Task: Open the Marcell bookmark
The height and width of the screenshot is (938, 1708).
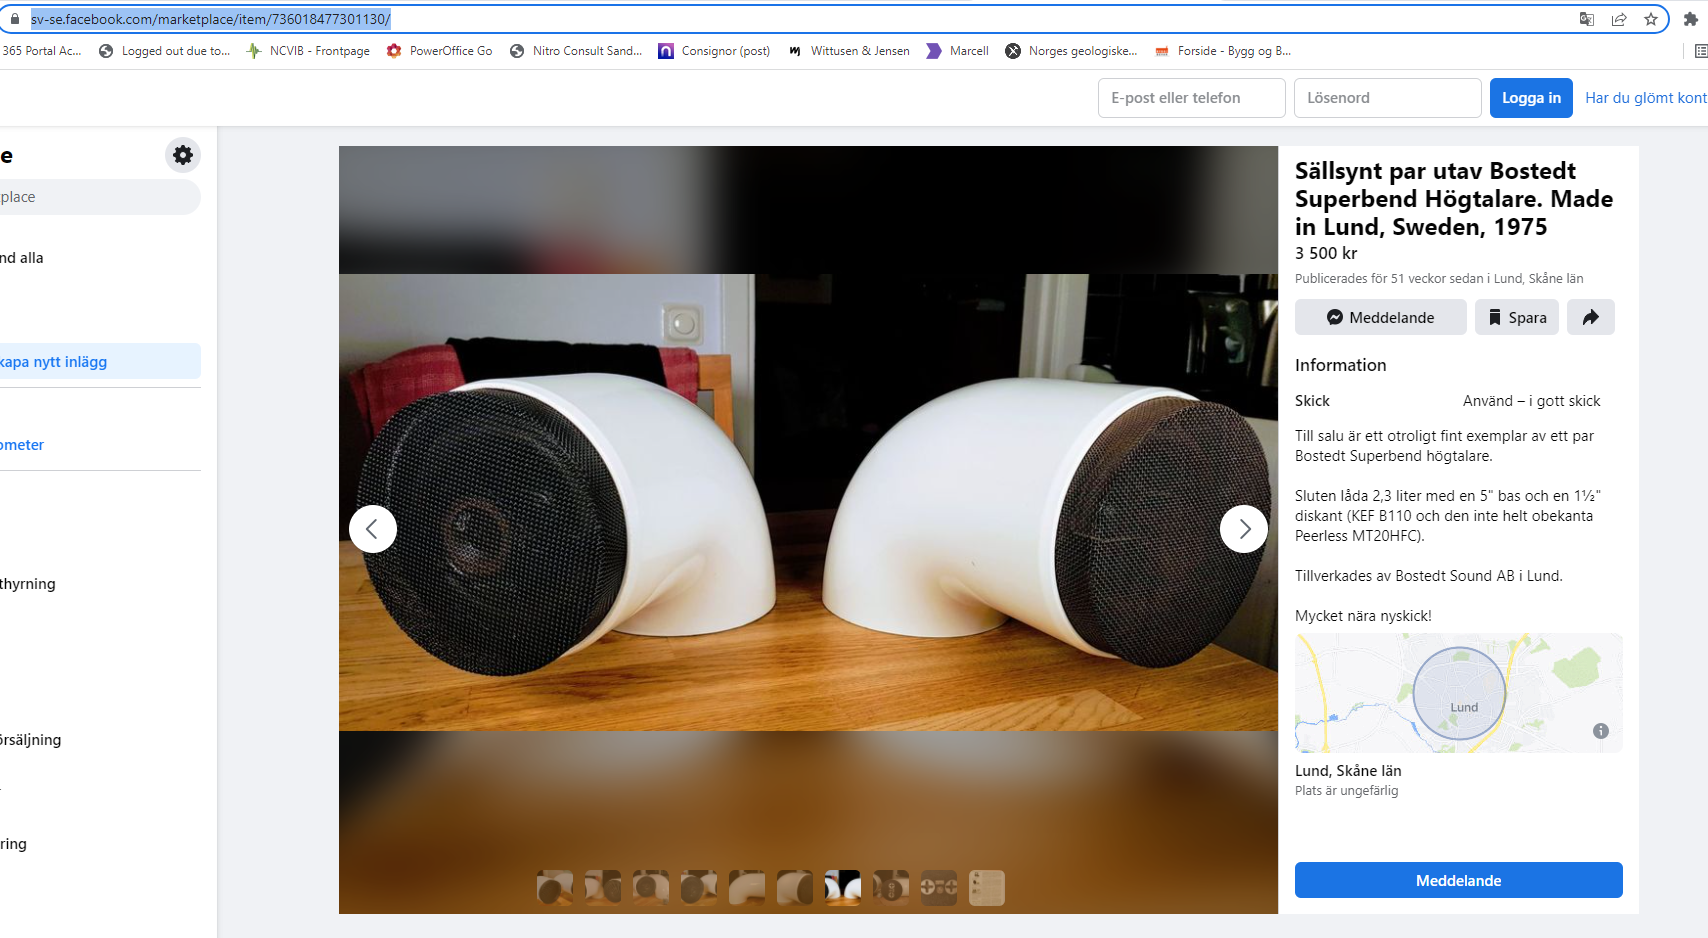Action: click(957, 51)
